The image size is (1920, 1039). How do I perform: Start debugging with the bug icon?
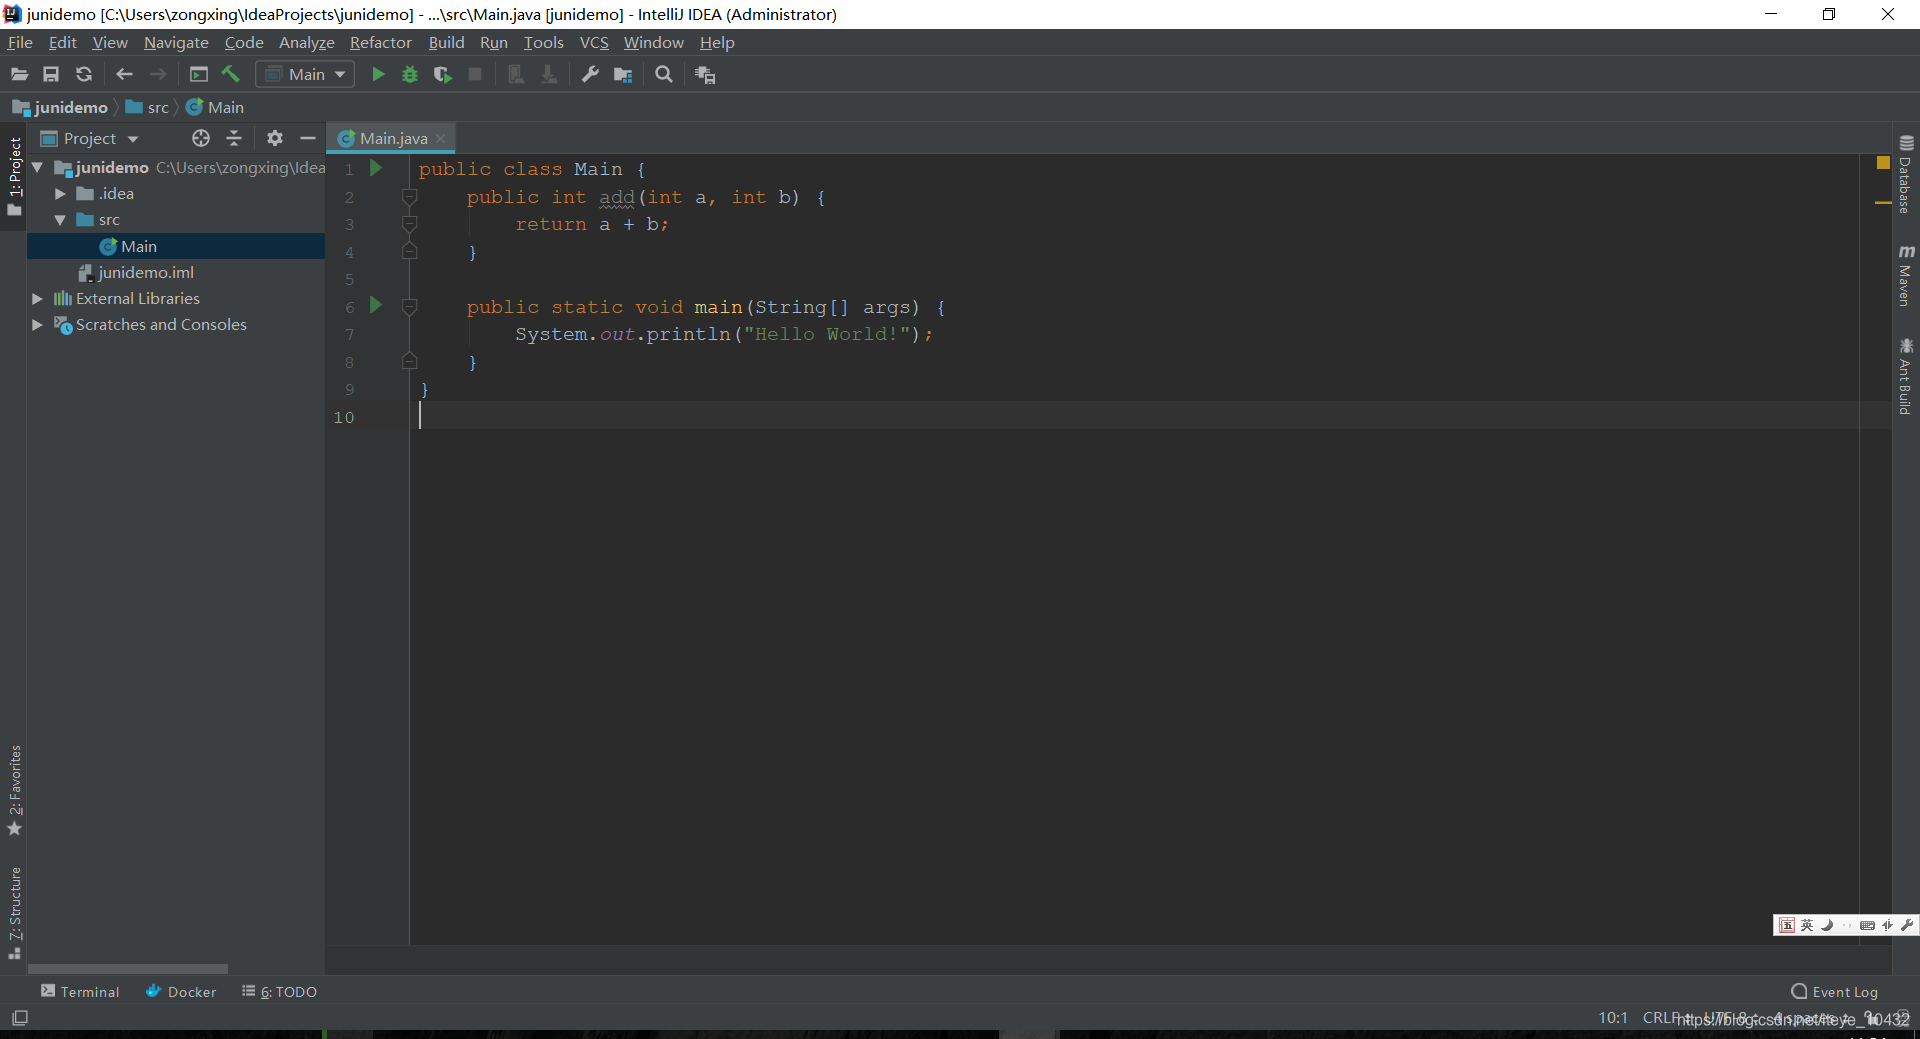[410, 75]
